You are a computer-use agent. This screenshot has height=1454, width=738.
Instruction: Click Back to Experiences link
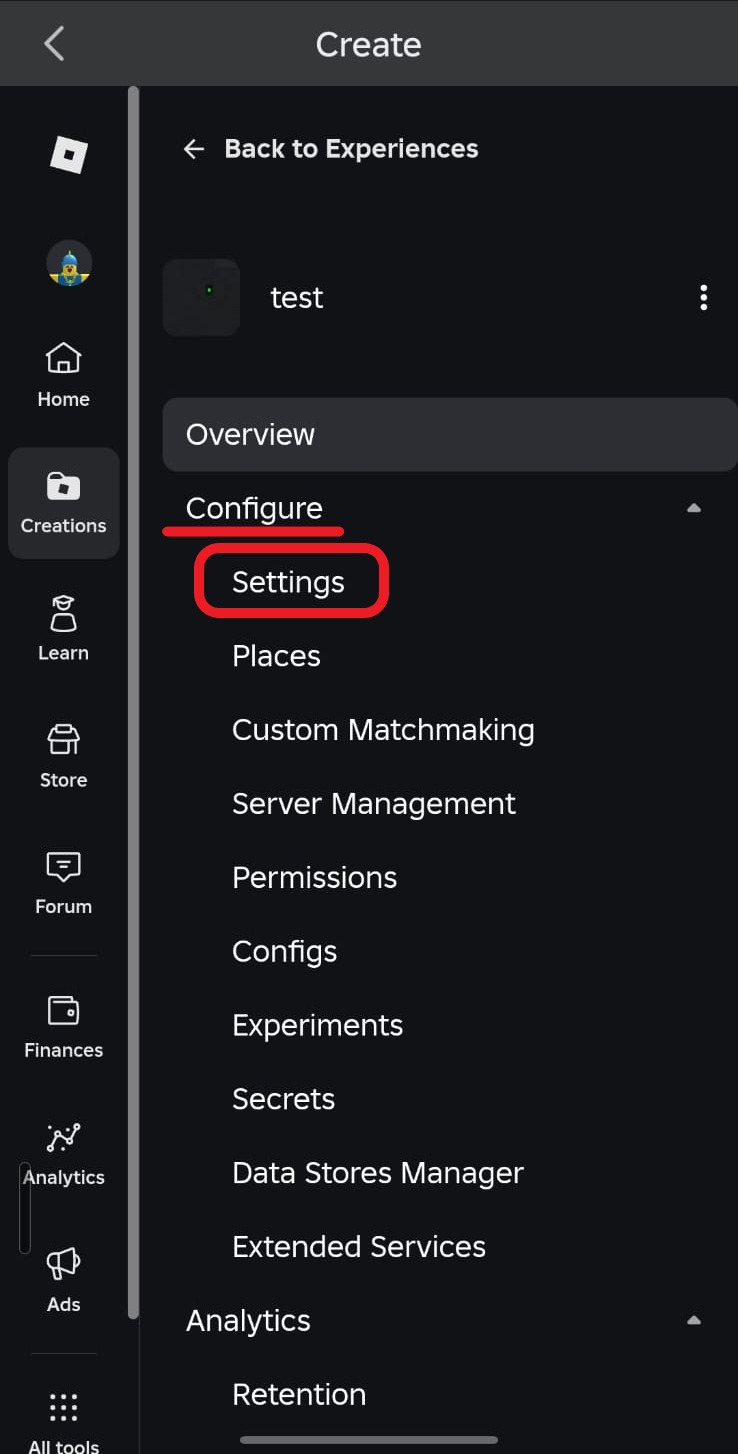[x=331, y=149]
